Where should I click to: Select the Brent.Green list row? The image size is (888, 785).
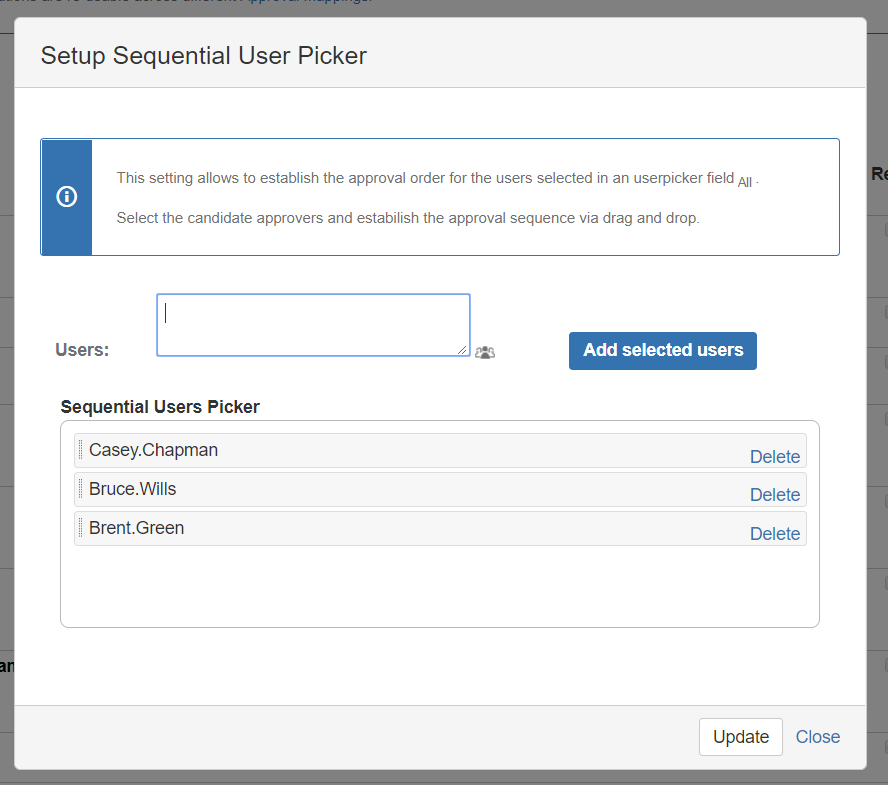tap(440, 529)
